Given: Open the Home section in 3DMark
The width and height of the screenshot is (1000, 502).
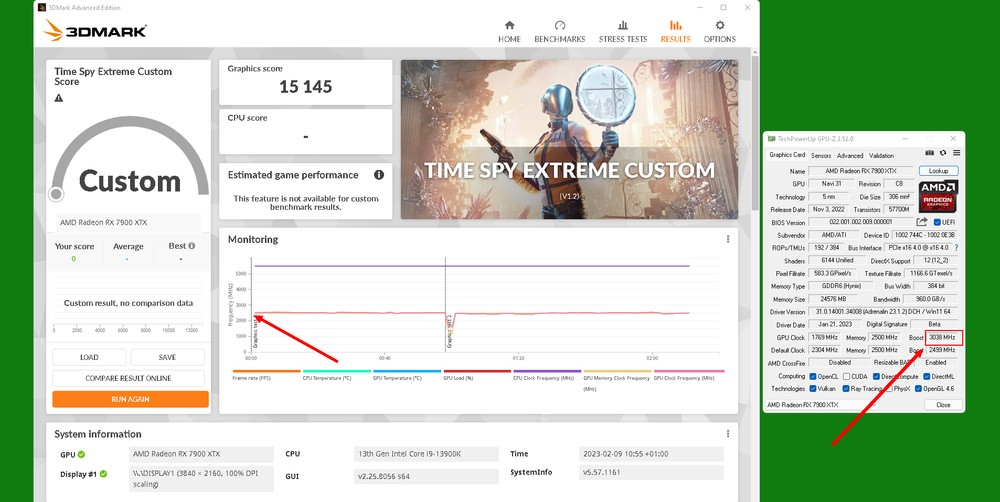Looking at the screenshot, I should coord(509,31).
